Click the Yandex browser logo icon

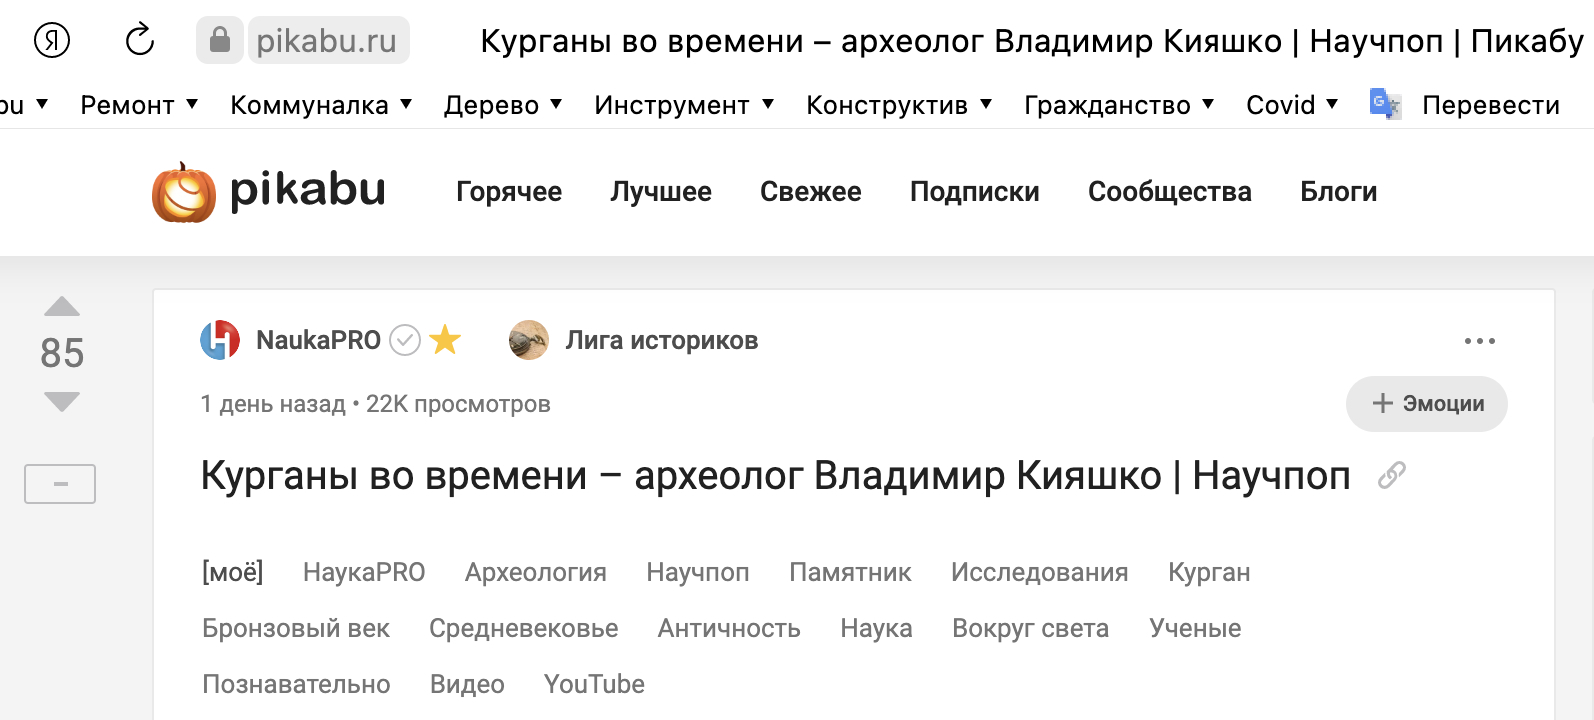pyautogui.click(x=52, y=41)
